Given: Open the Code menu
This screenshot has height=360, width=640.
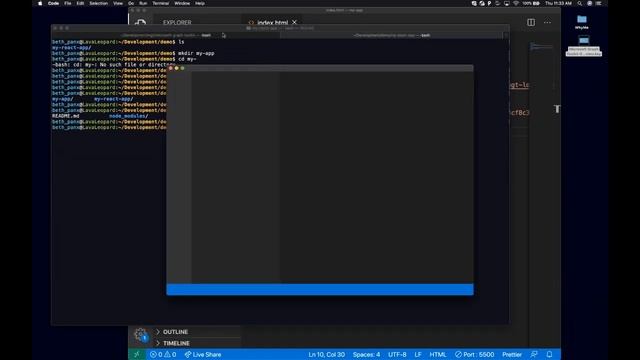Looking at the screenshot, I should (x=53, y=3).
